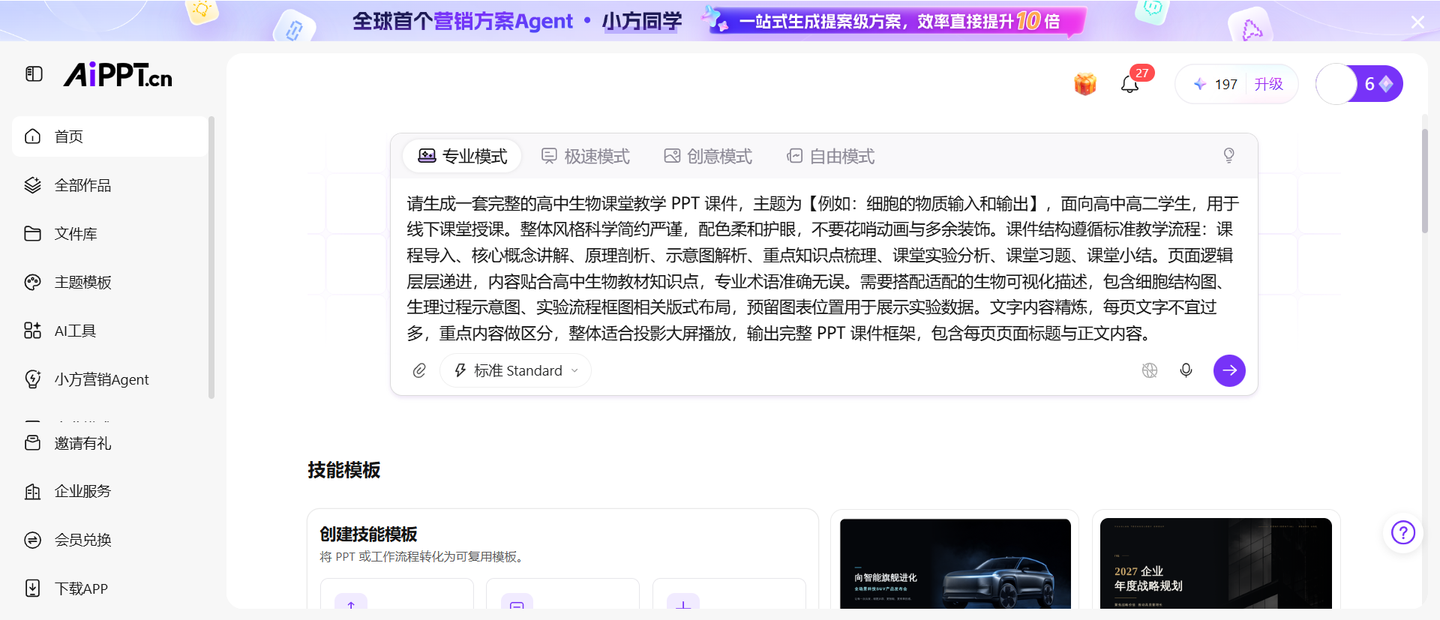Open the 向智能旗舰进化 car template thumbnail
This screenshot has height=620, width=1440.
tap(955, 563)
